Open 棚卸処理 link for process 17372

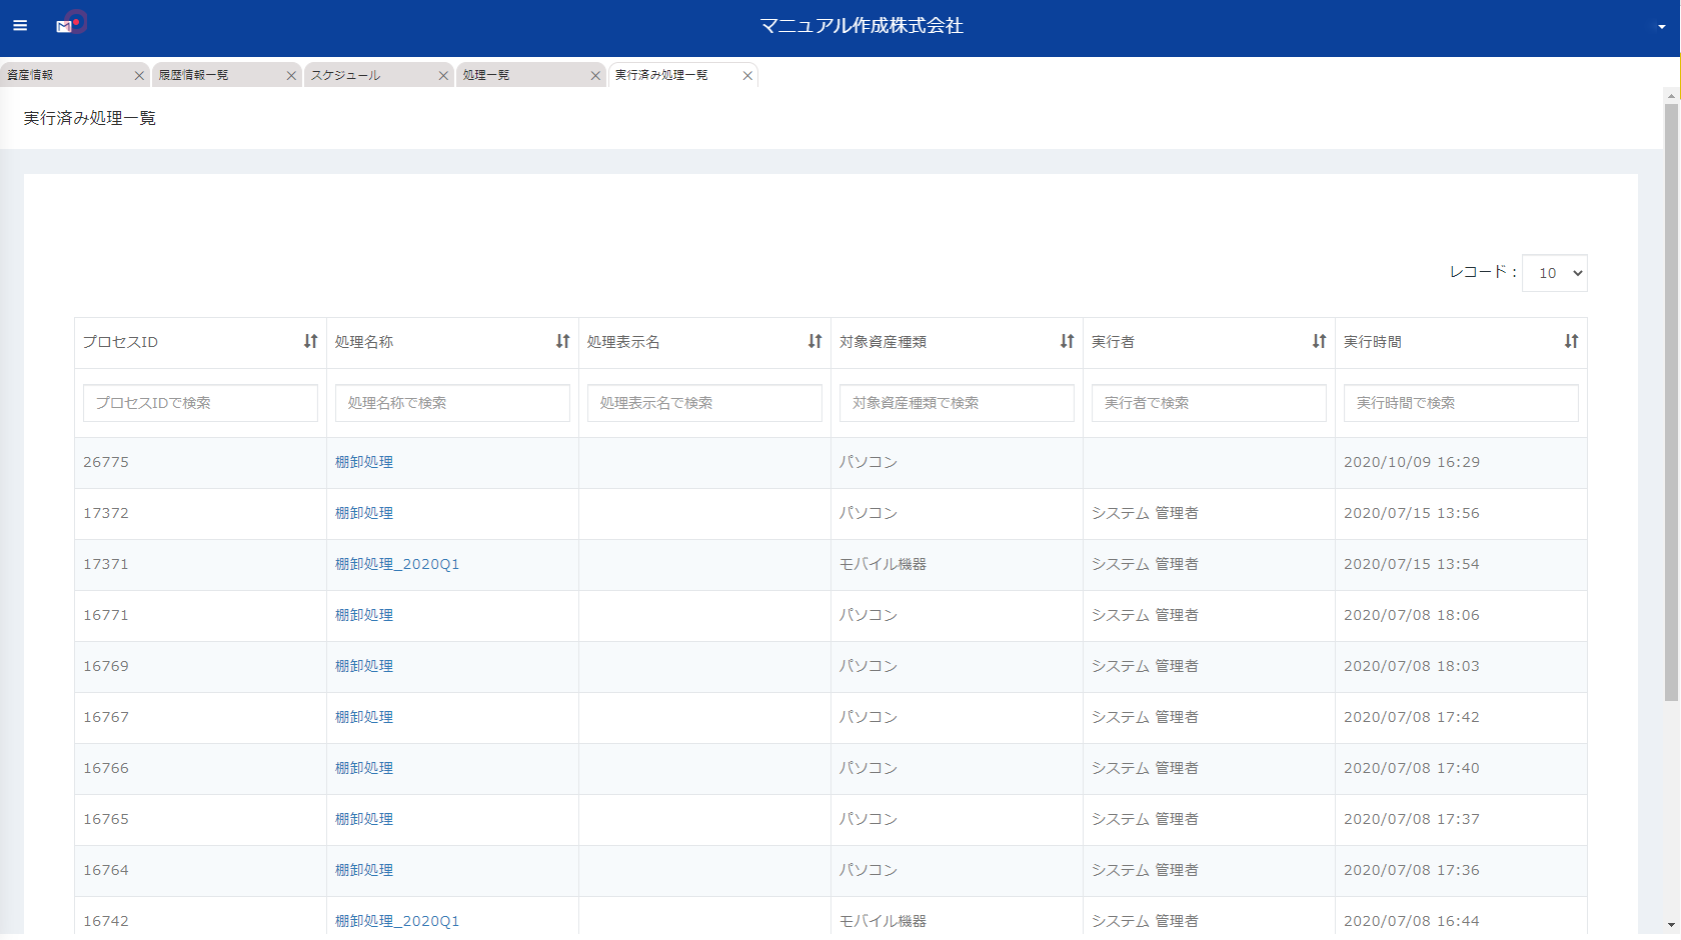364,513
